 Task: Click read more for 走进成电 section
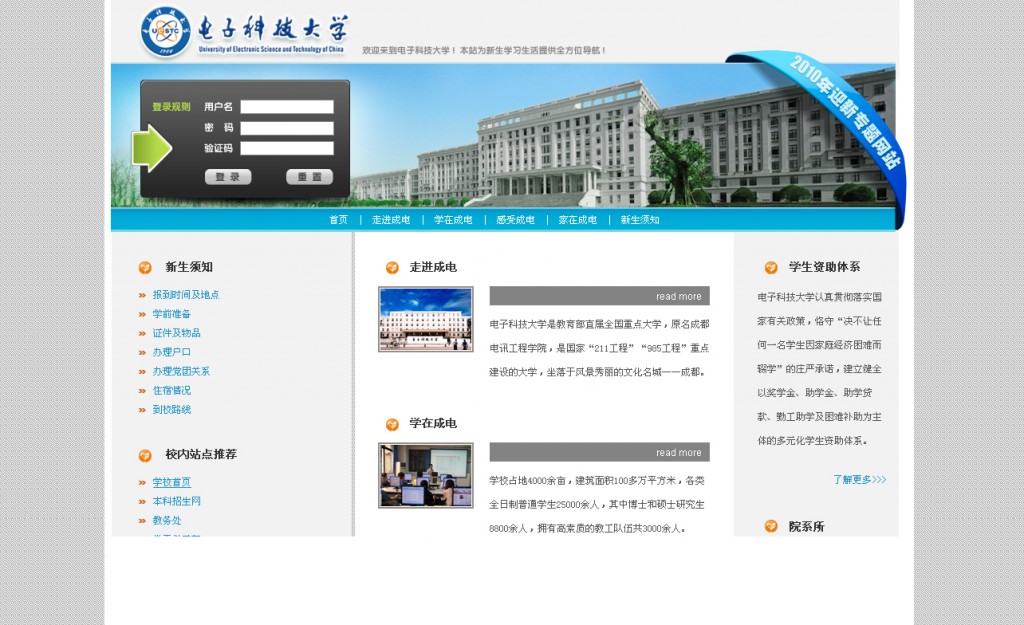click(x=679, y=296)
